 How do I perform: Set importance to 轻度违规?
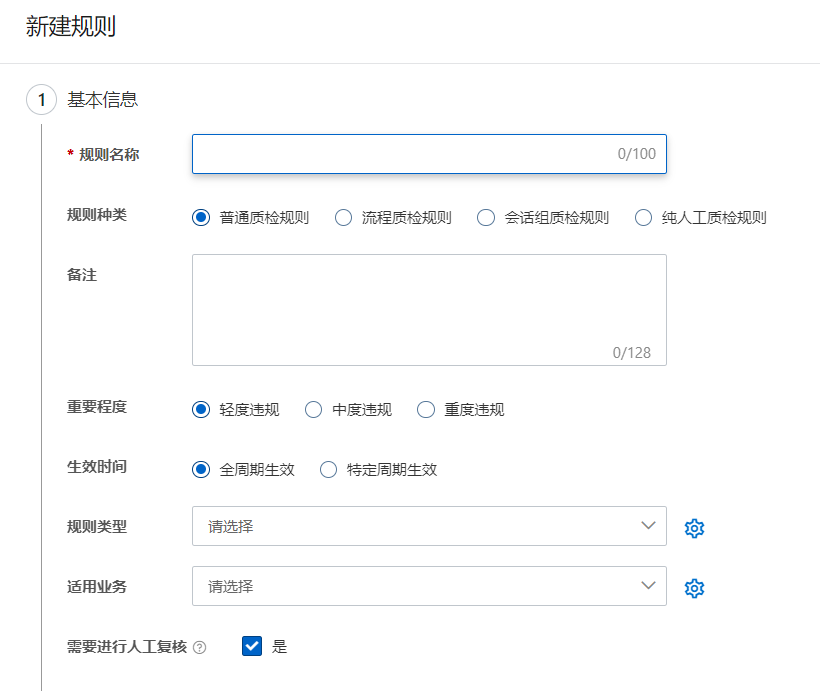pyautogui.click(x=201, y=410)
